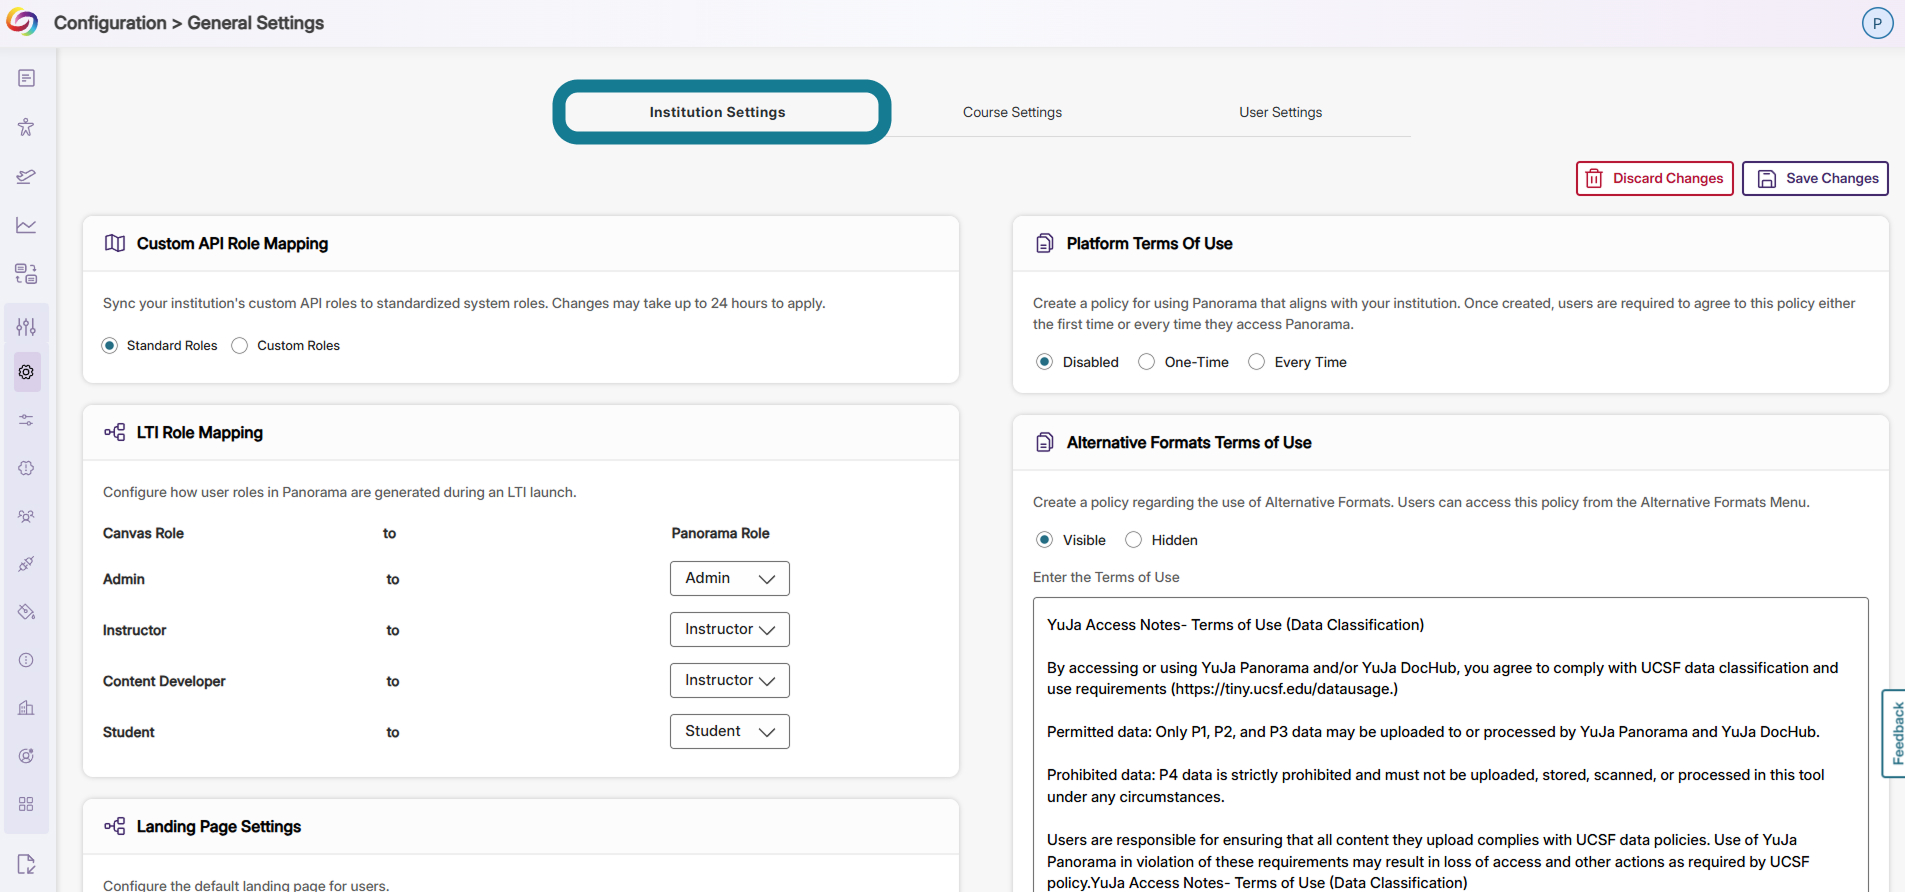The height and width of the screenshot is (892, 1905).
Task: Set Alternative Formats terms to Visible
Action: pos(1045,540)
